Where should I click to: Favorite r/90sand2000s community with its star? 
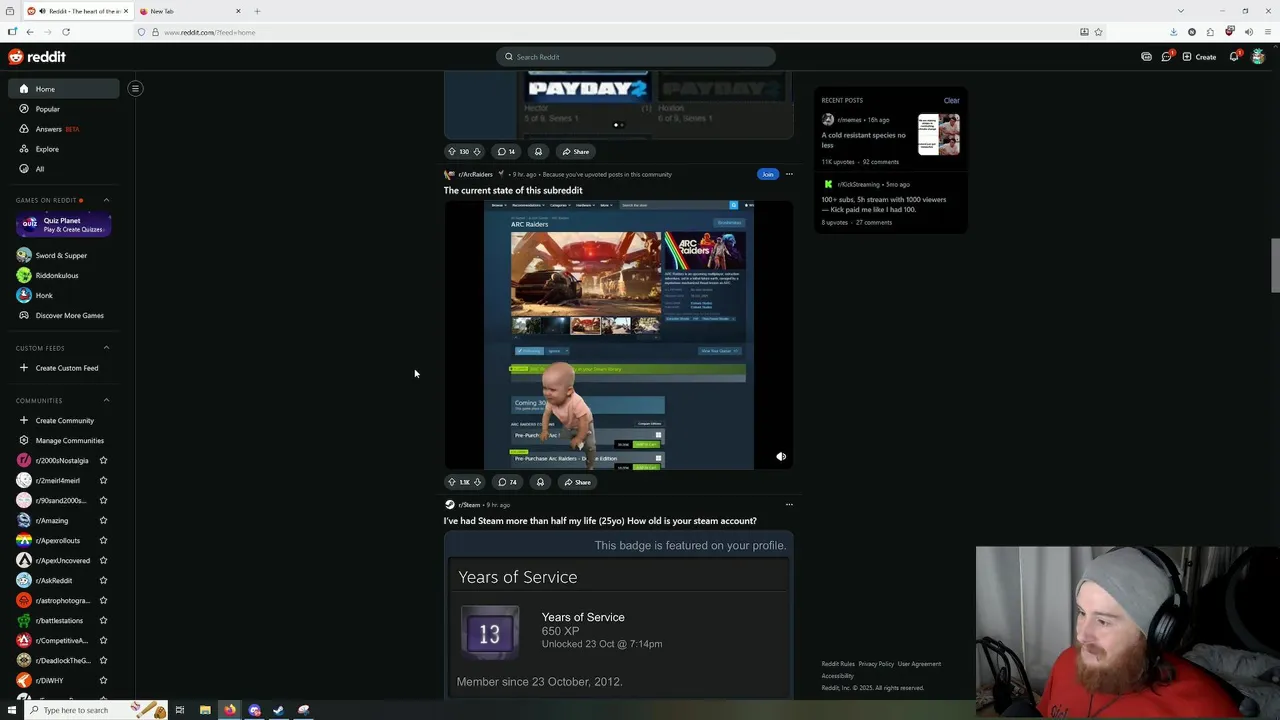[x=103, y=500]
